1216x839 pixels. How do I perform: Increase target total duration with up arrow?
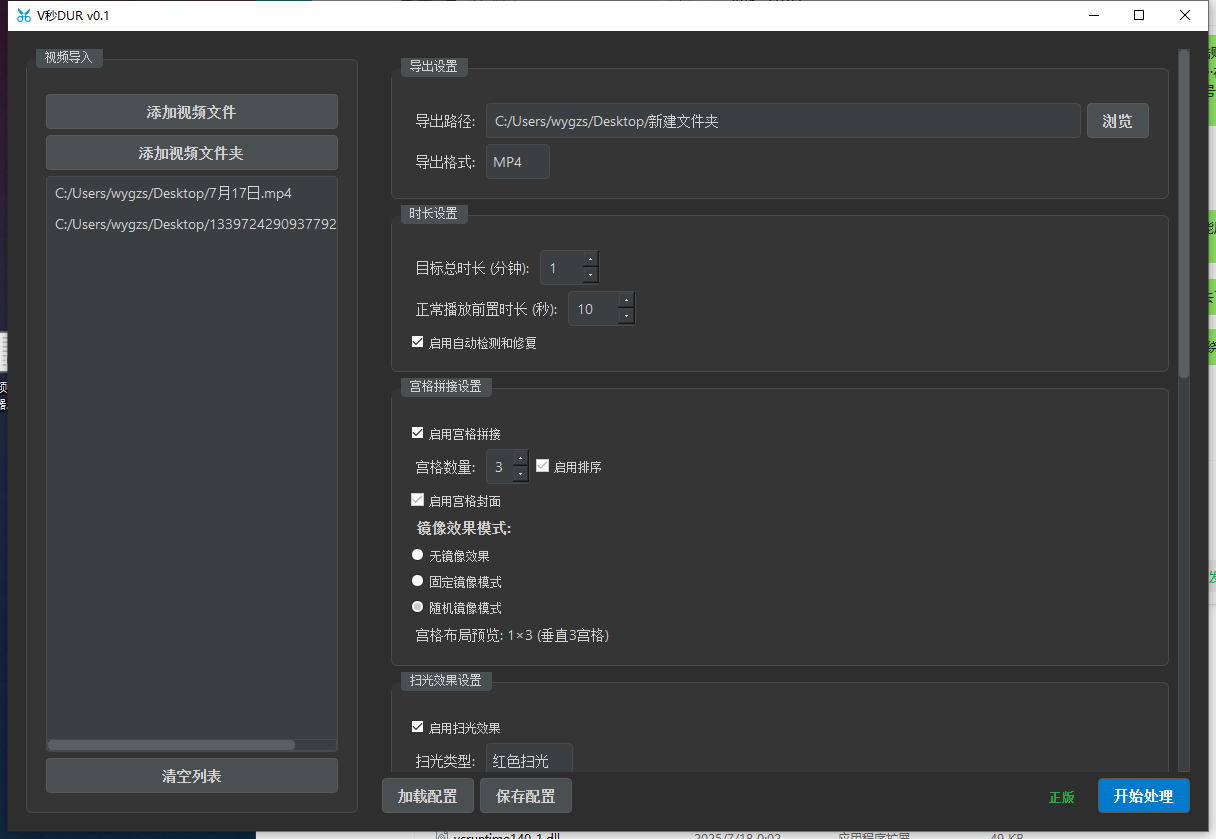(x=590, y=259)
